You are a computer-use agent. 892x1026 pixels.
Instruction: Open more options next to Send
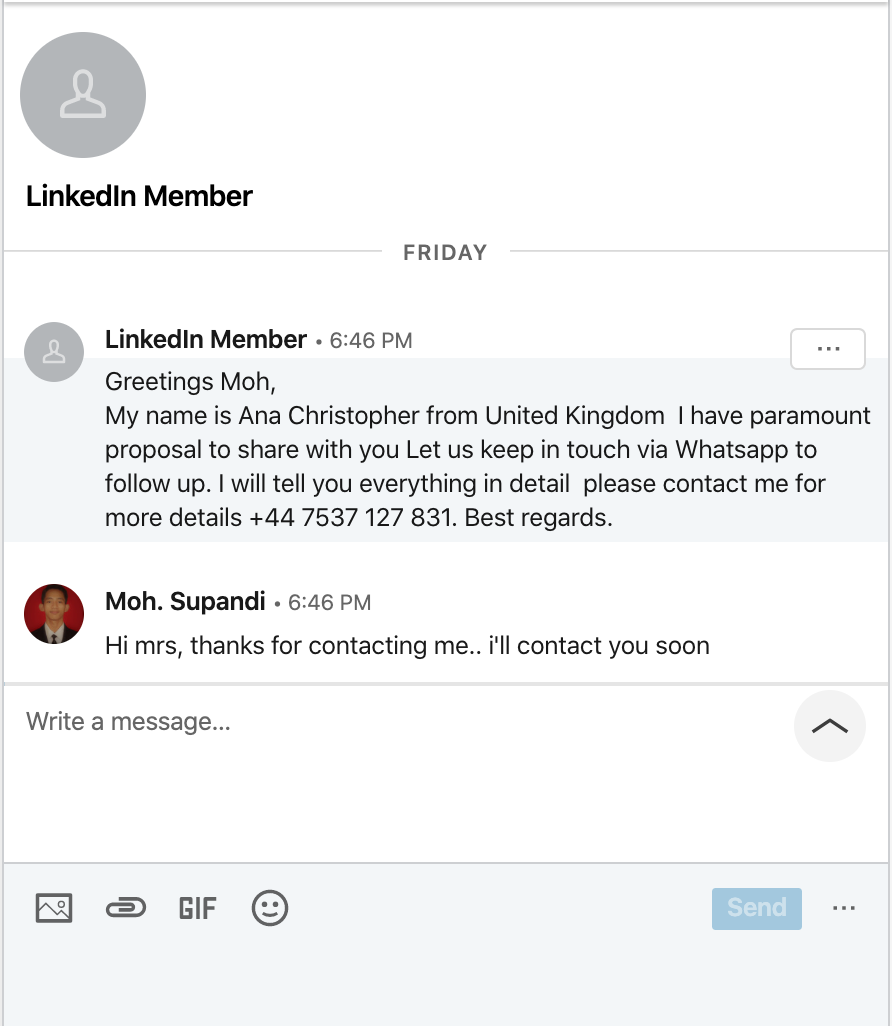pyautogui.click(x=843, y=908)
